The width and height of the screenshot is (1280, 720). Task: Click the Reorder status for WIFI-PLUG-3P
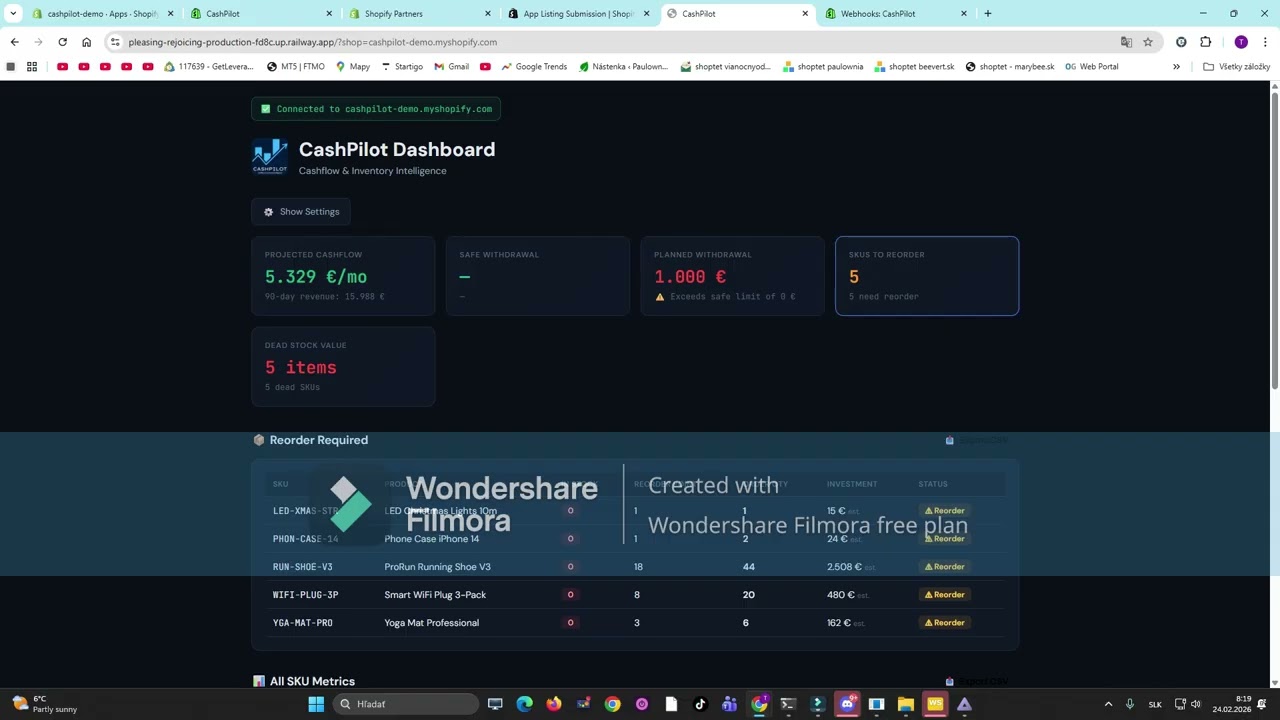click(945, 595)
